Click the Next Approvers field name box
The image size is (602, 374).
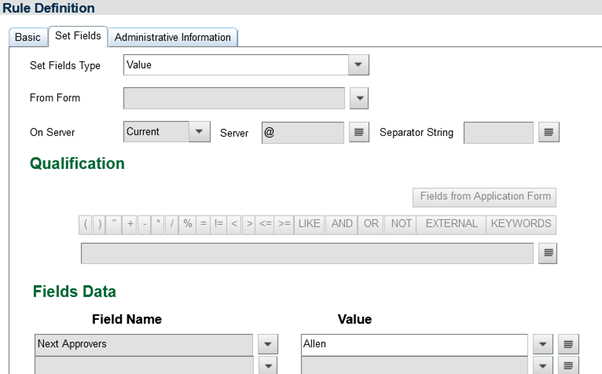point(144,345)
